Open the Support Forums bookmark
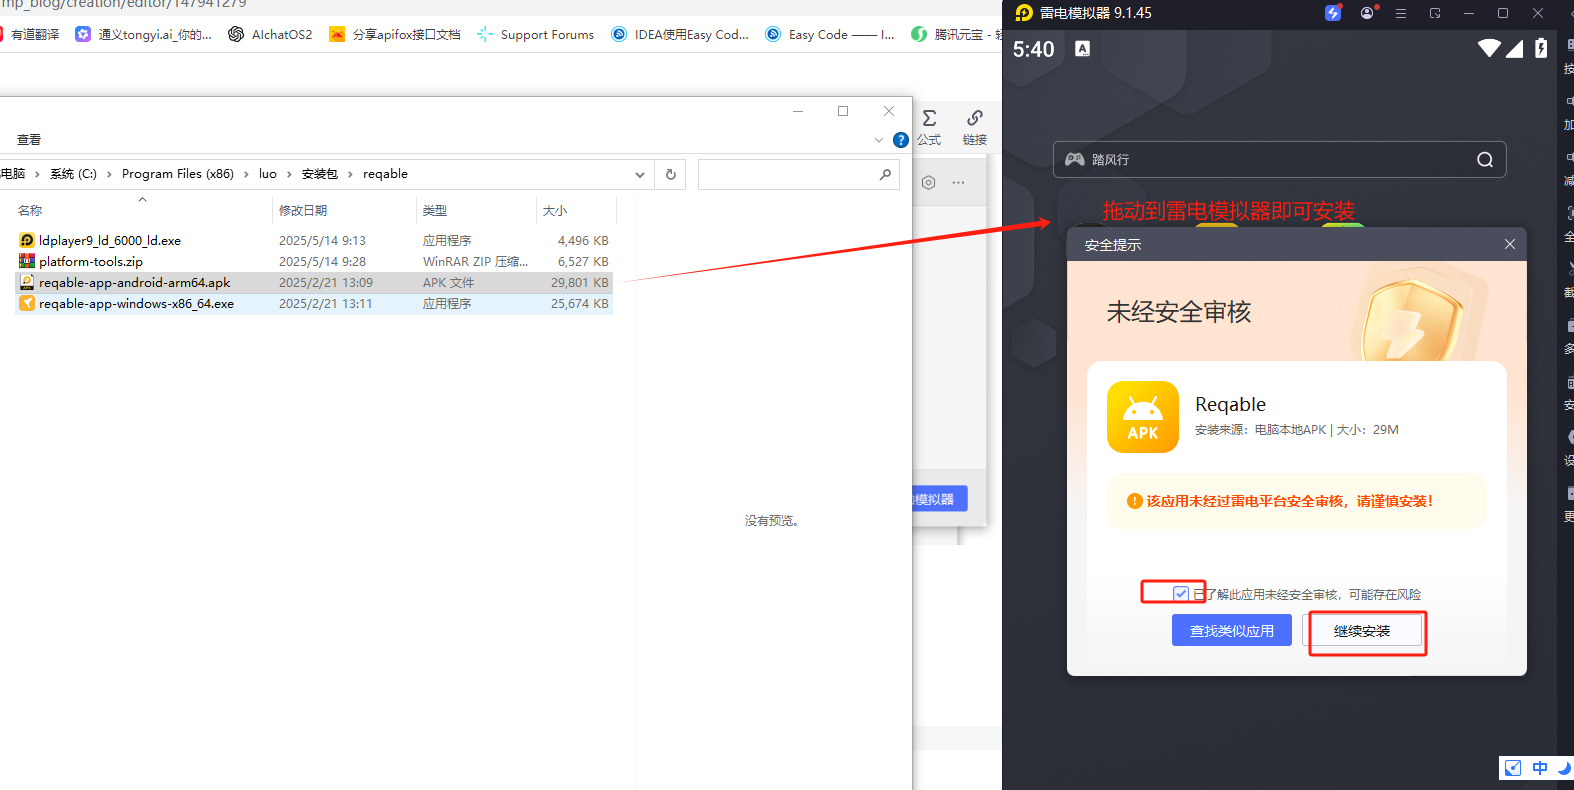The width and height of the screenshot is (1574, 790). coord(536,34)
